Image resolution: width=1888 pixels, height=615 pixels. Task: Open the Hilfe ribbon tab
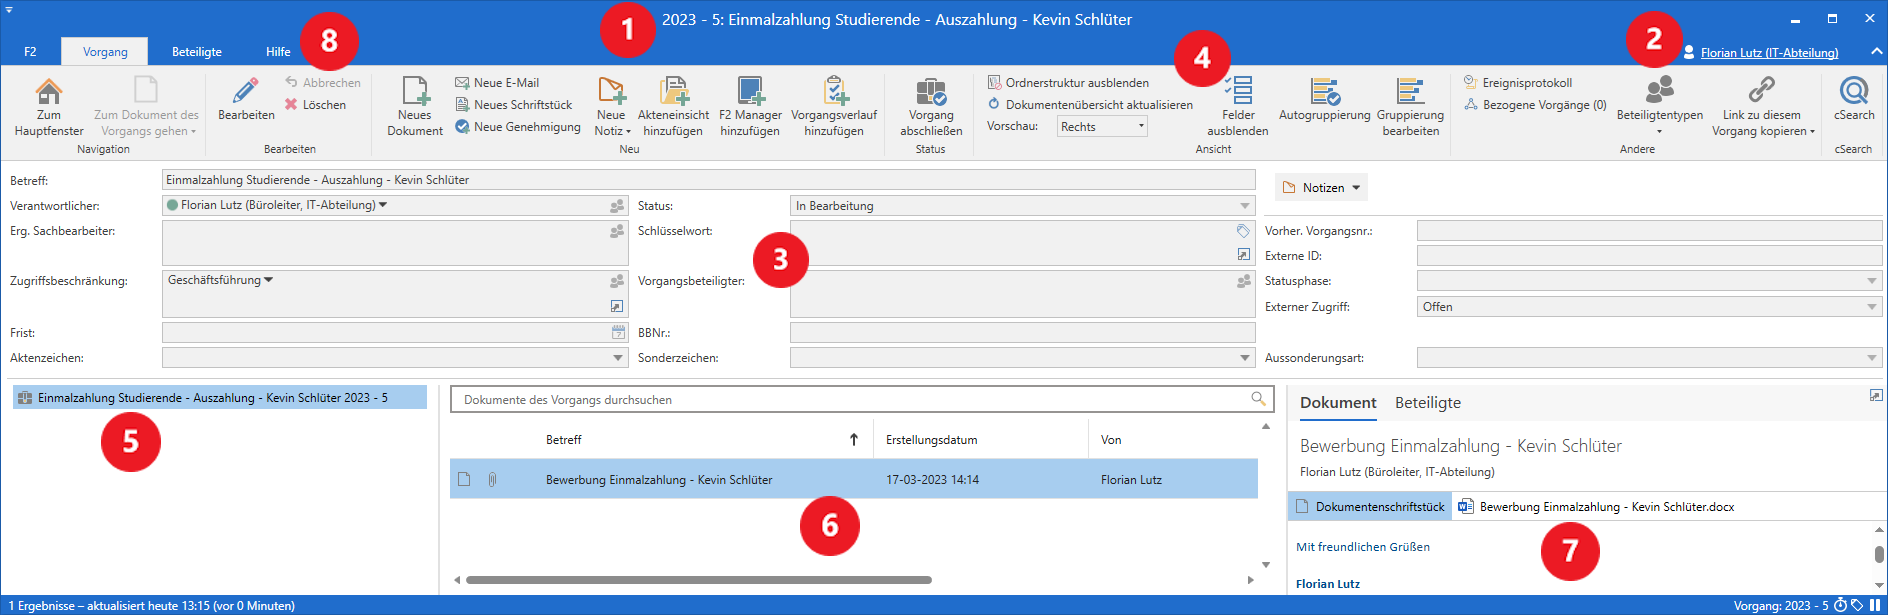click(278, 52)
